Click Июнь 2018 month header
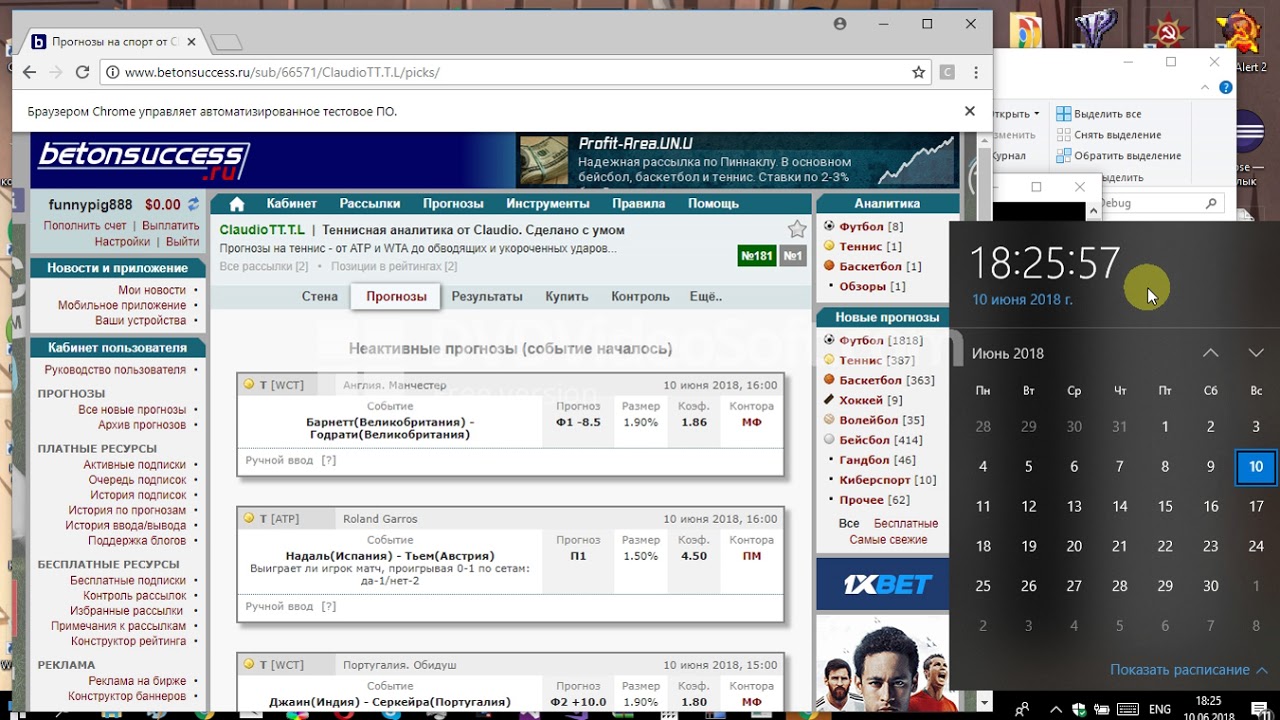1280x720 pixels. pyautogui.click(x=1008, y=353)
